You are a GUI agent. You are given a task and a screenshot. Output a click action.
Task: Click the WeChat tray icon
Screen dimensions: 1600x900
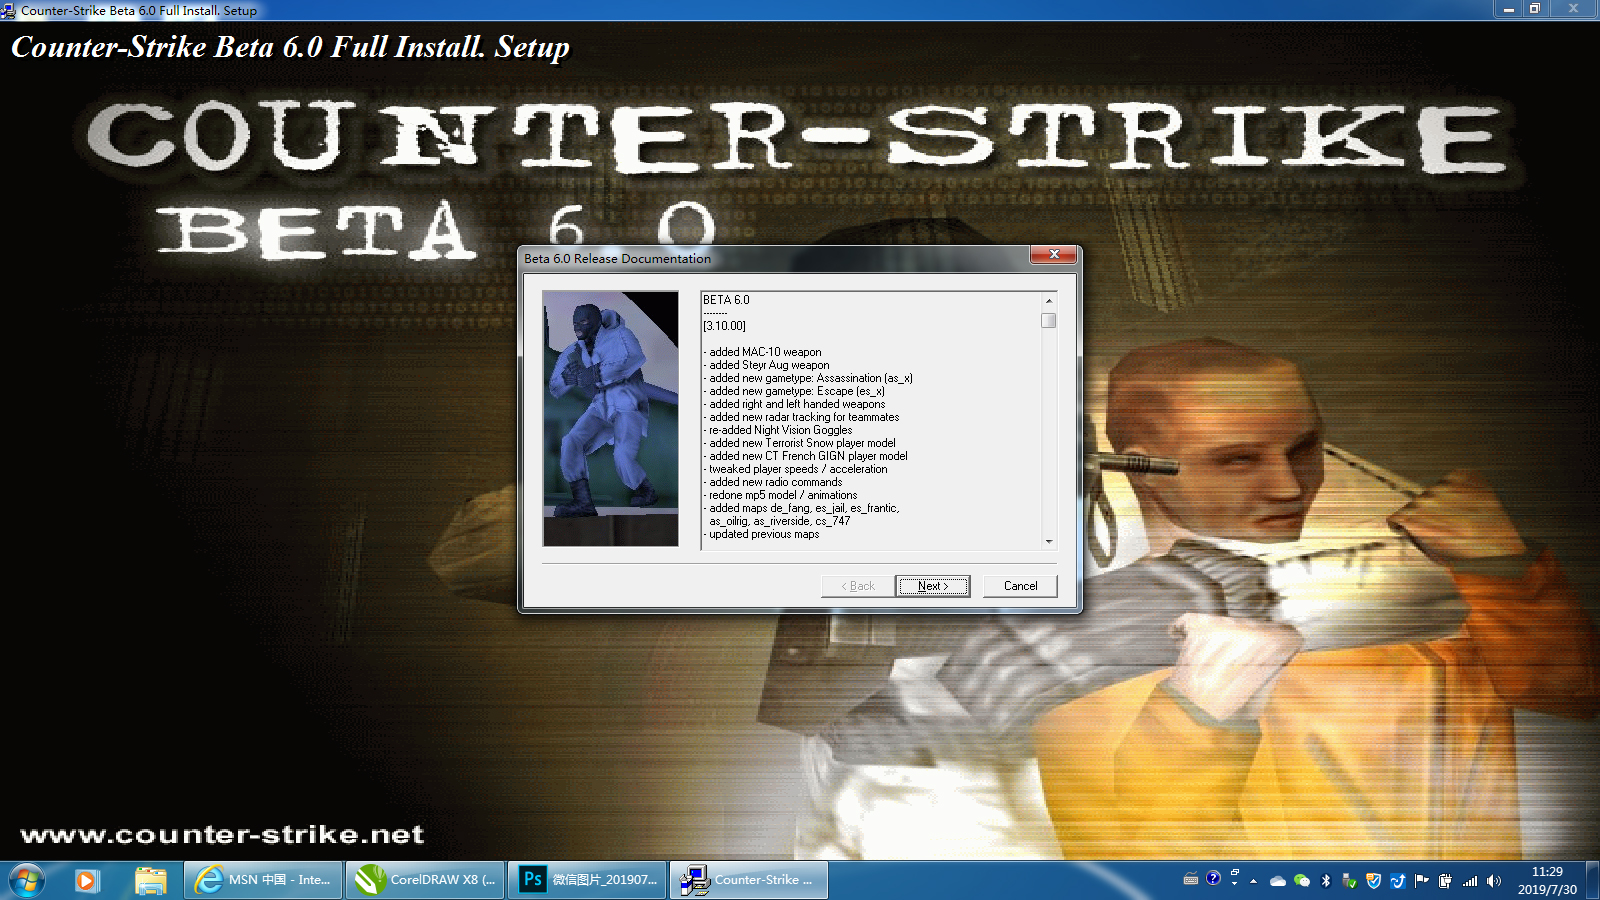(x=1302, y=881)
